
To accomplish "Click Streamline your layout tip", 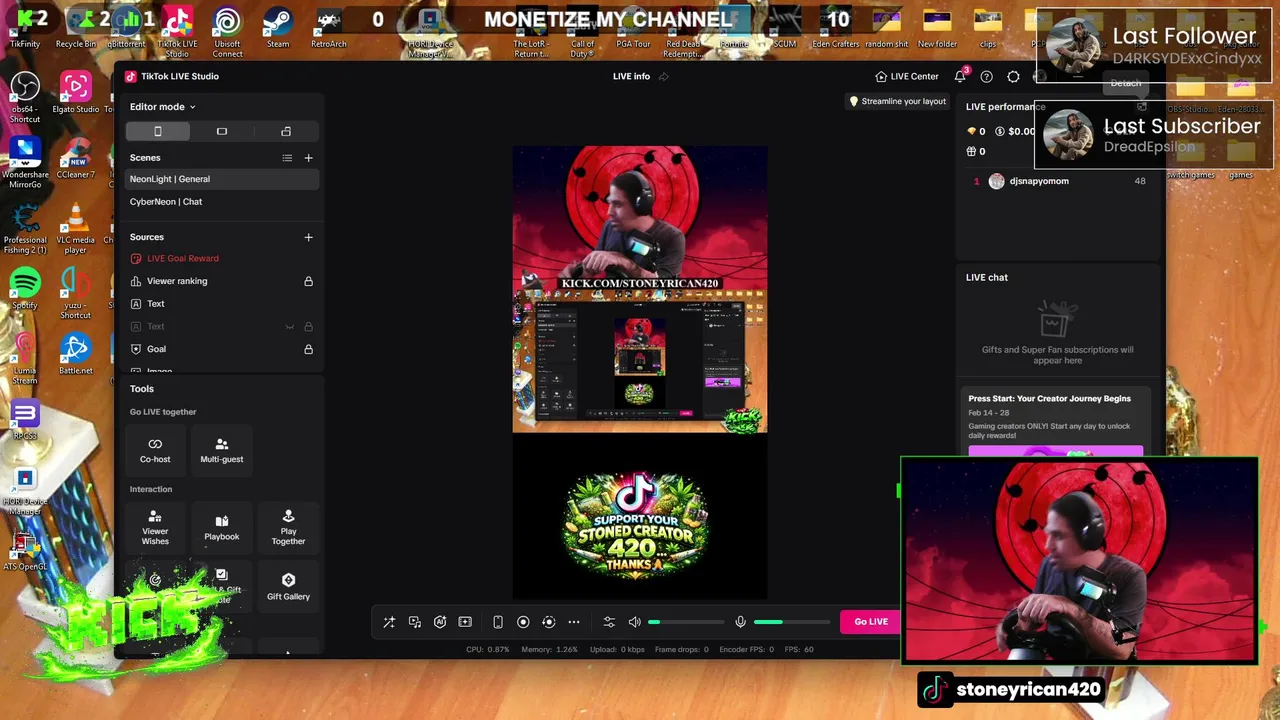I will pos(898,101).
